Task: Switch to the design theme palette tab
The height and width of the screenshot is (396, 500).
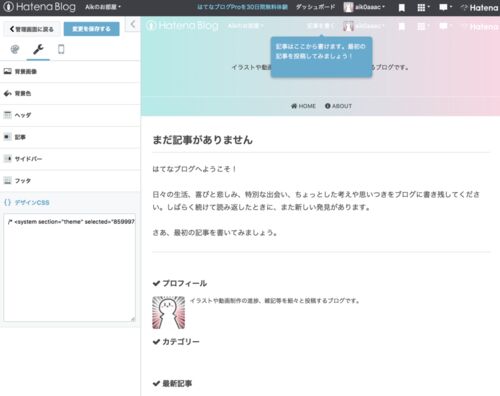Action: 15,49
